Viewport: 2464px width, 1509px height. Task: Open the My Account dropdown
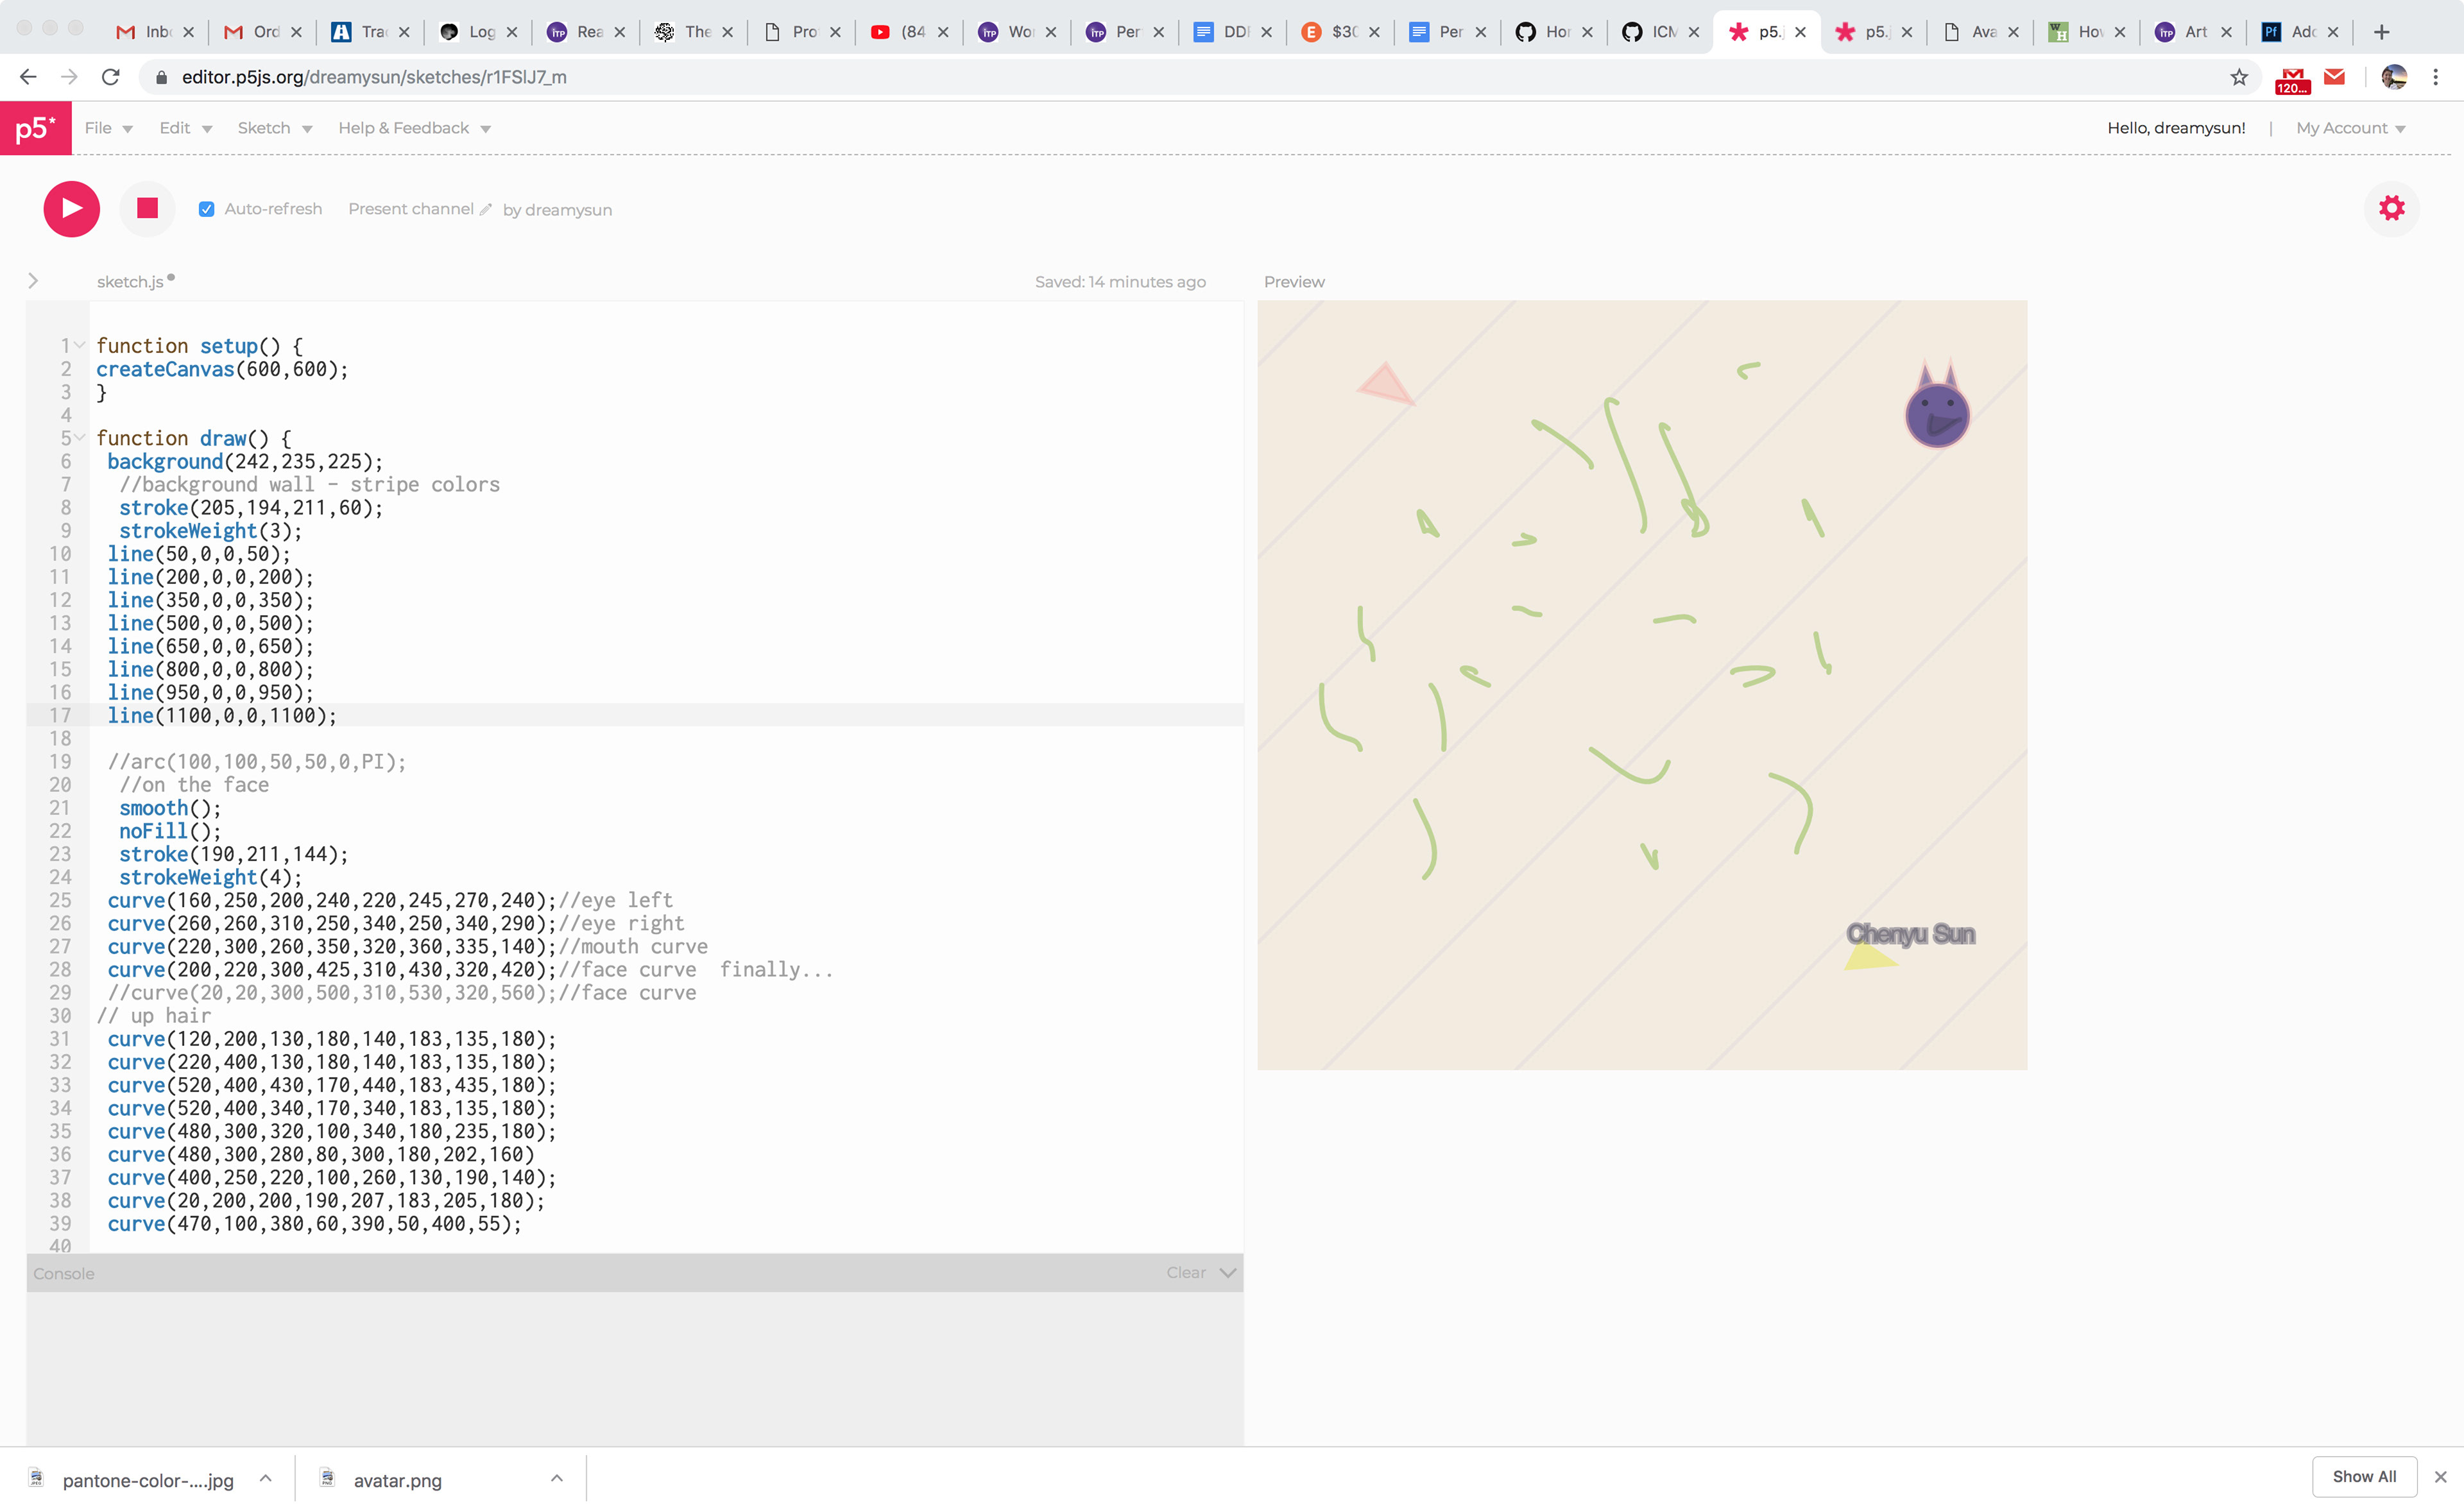(2351, 128)
